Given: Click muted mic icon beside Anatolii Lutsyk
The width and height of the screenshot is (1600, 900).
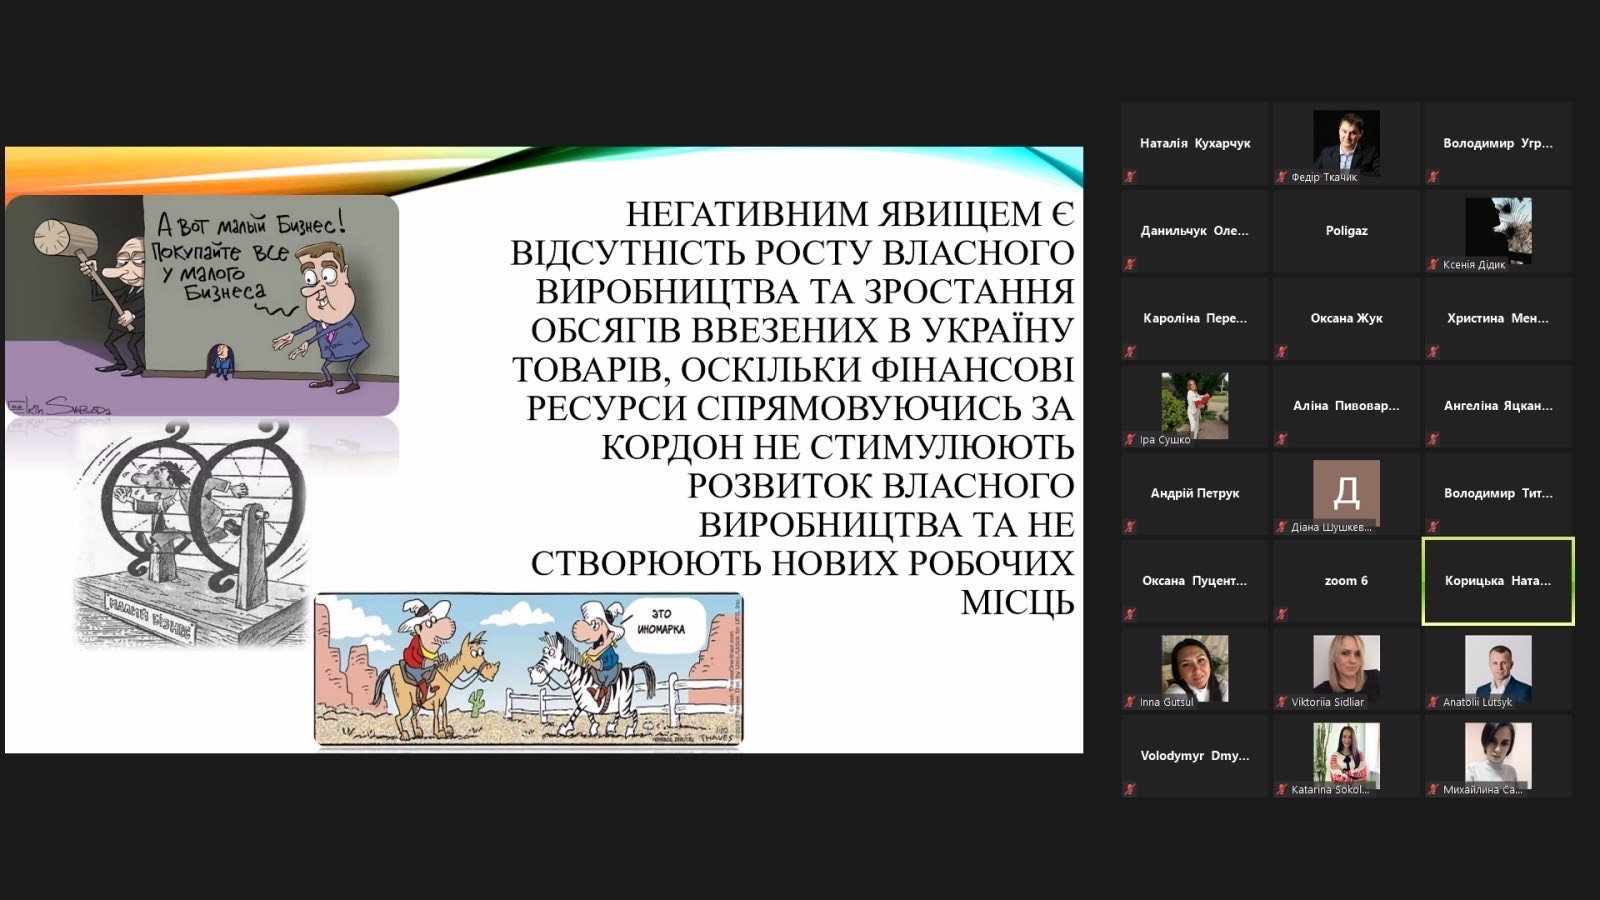Looking at the screenshot, I should 1433,702.
